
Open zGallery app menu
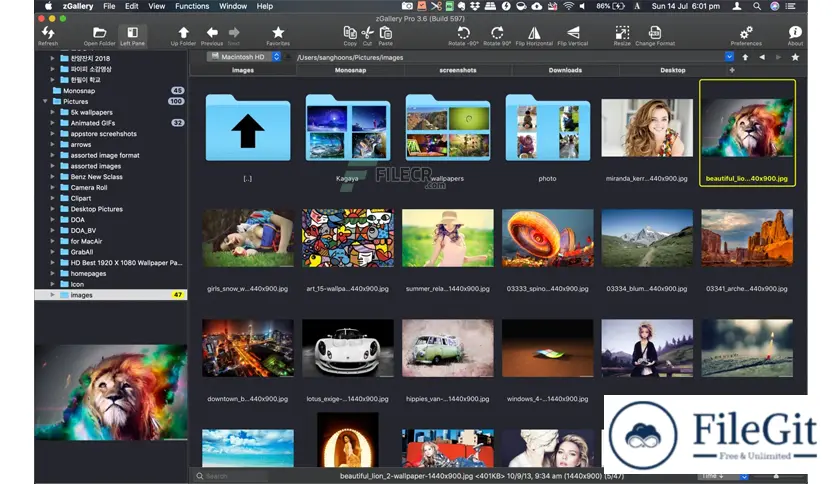(78, 6)
